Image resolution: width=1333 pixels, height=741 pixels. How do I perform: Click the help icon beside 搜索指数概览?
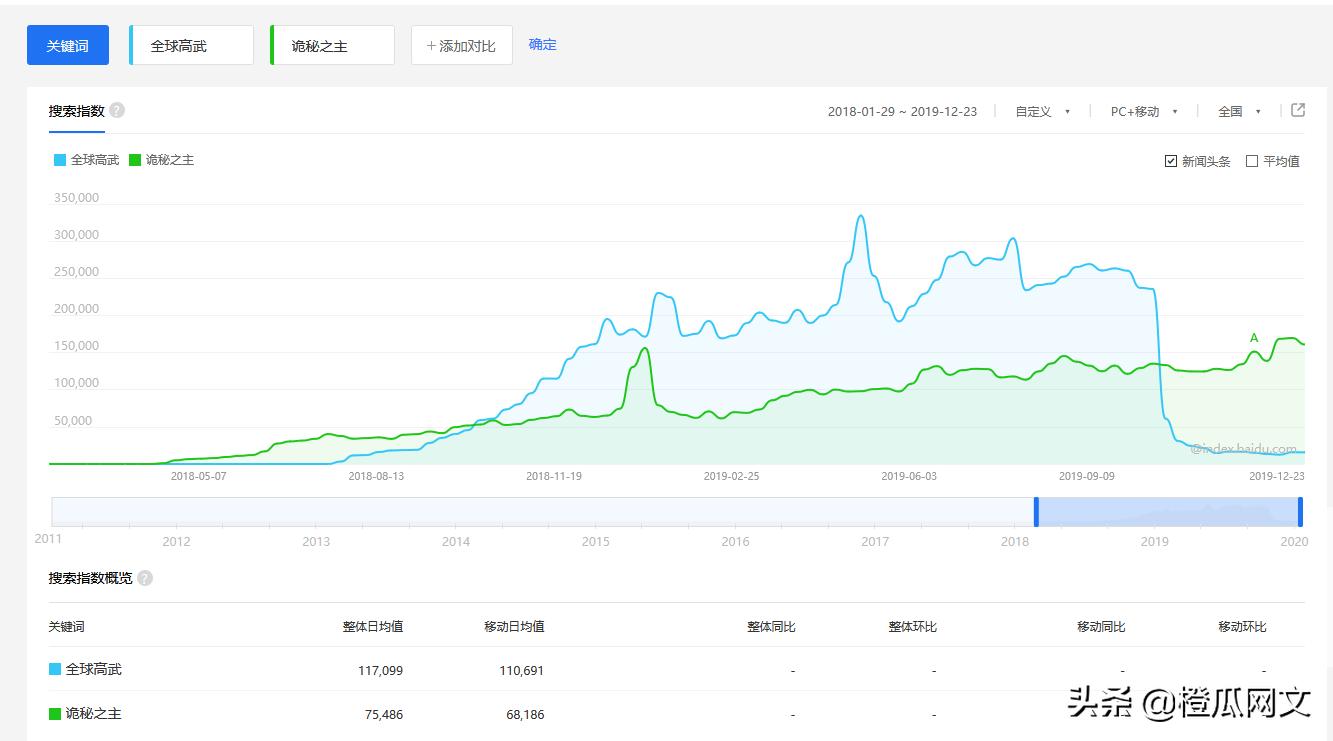143,578
